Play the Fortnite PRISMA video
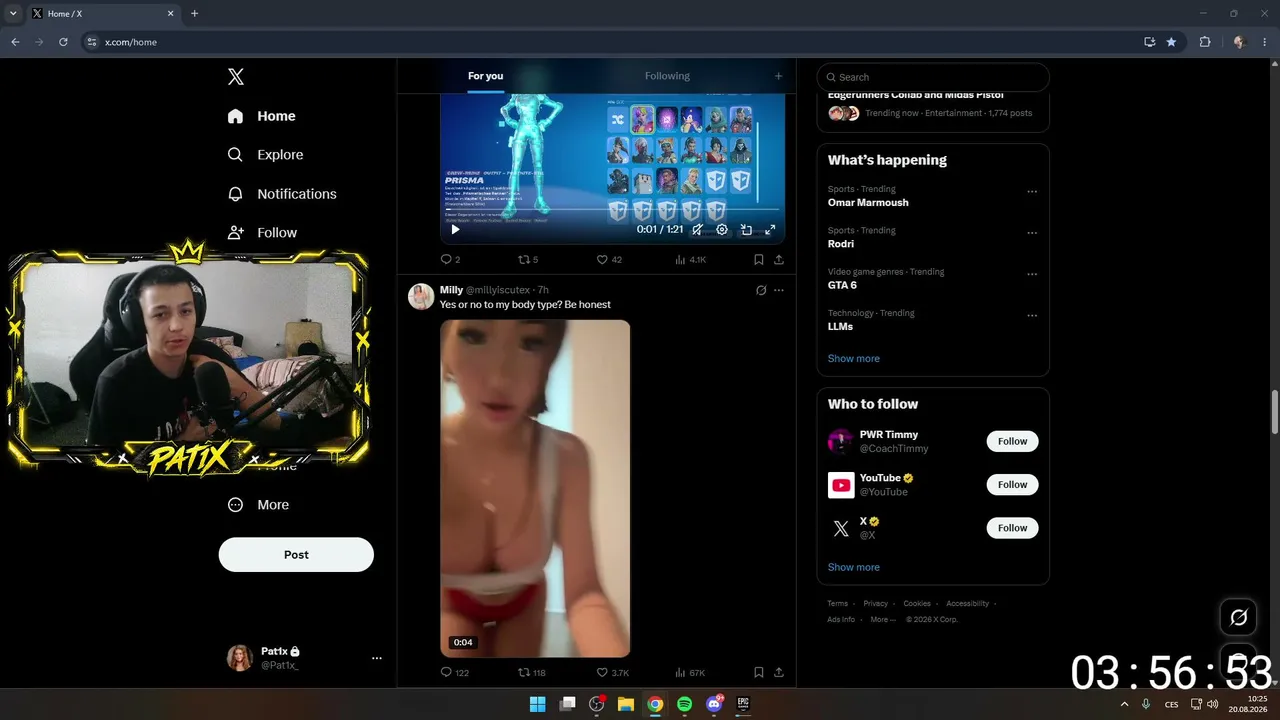Viewport: 1280px width, 720px height. coord(455,230)
